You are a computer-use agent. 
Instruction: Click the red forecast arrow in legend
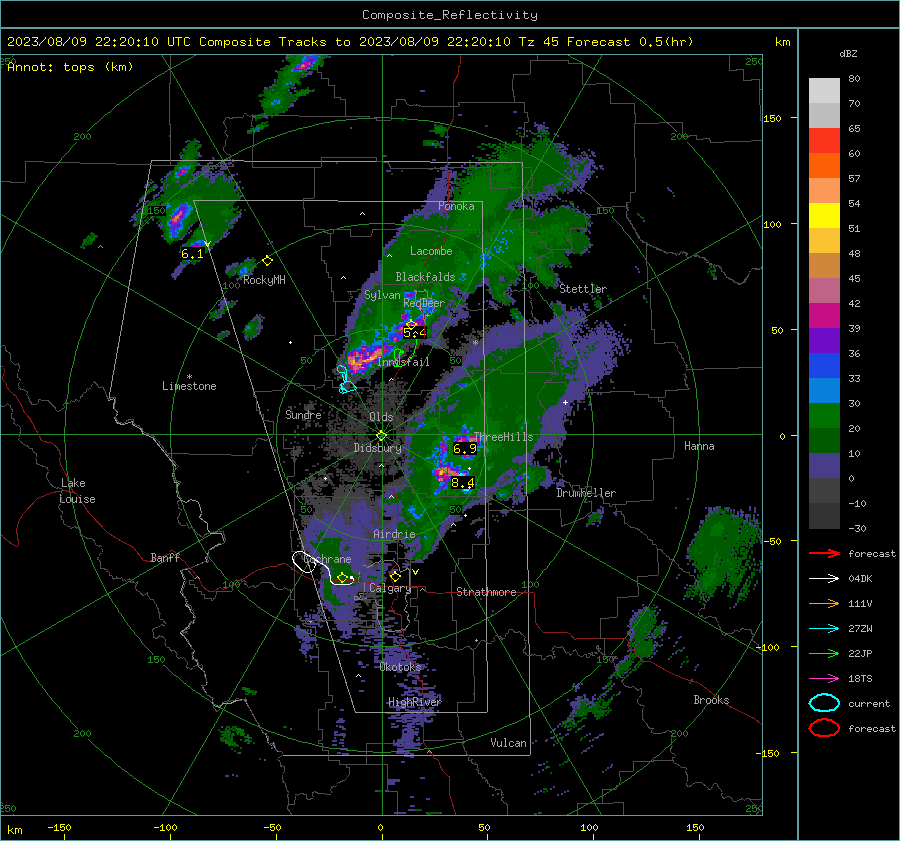pos(824,553)
